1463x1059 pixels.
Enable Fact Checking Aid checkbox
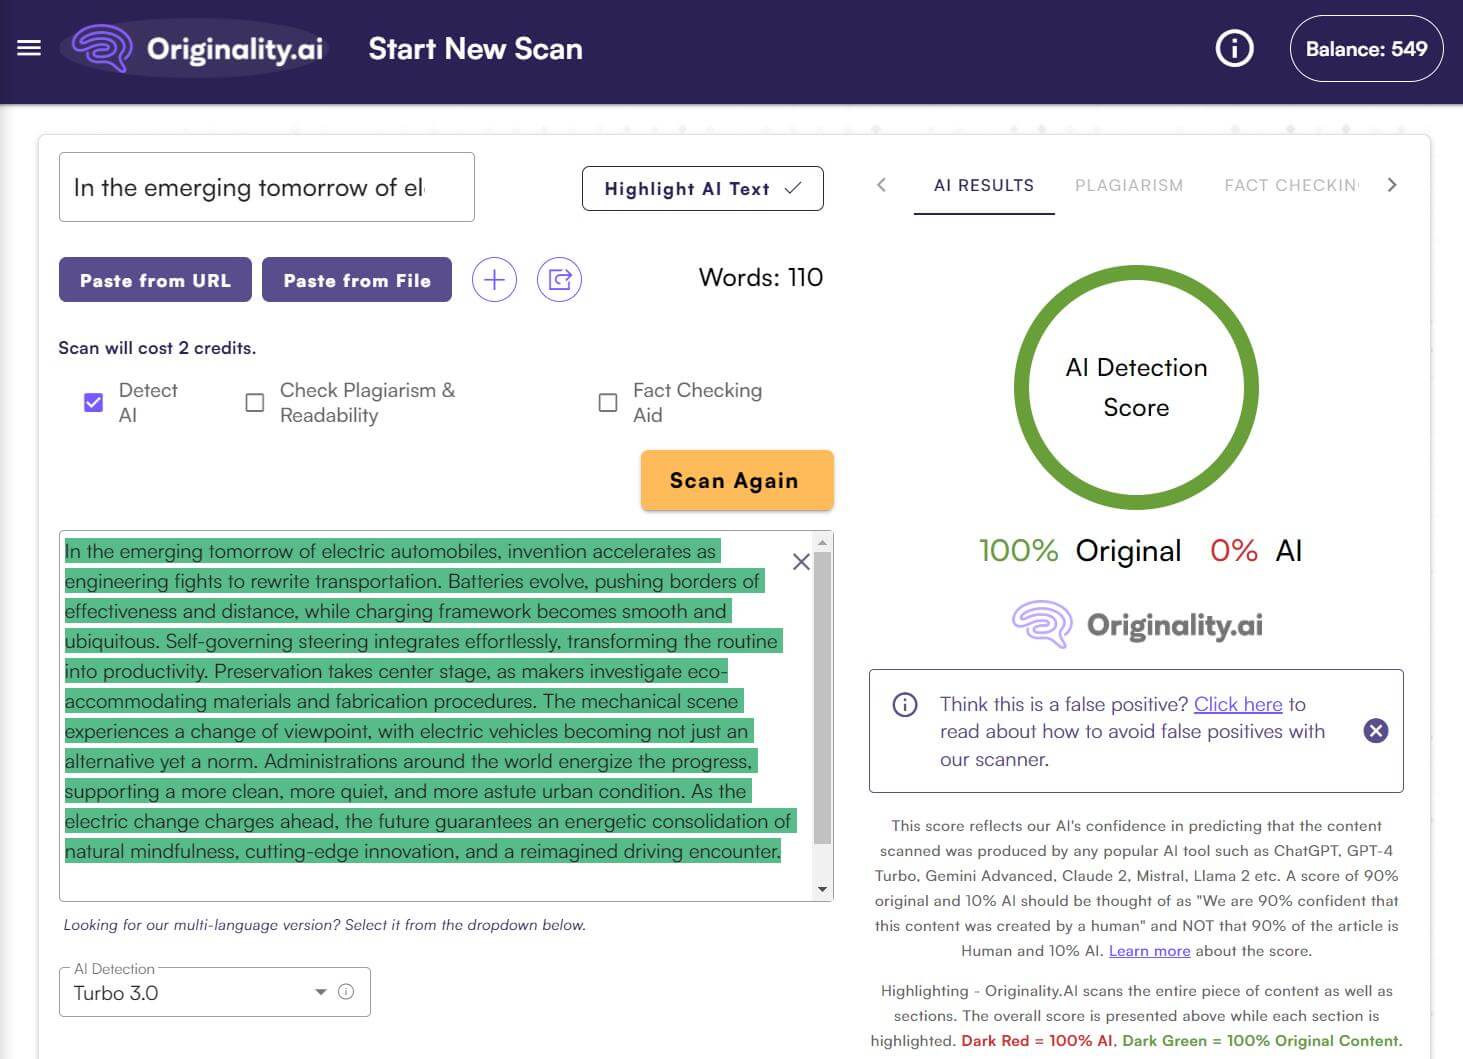607,402
